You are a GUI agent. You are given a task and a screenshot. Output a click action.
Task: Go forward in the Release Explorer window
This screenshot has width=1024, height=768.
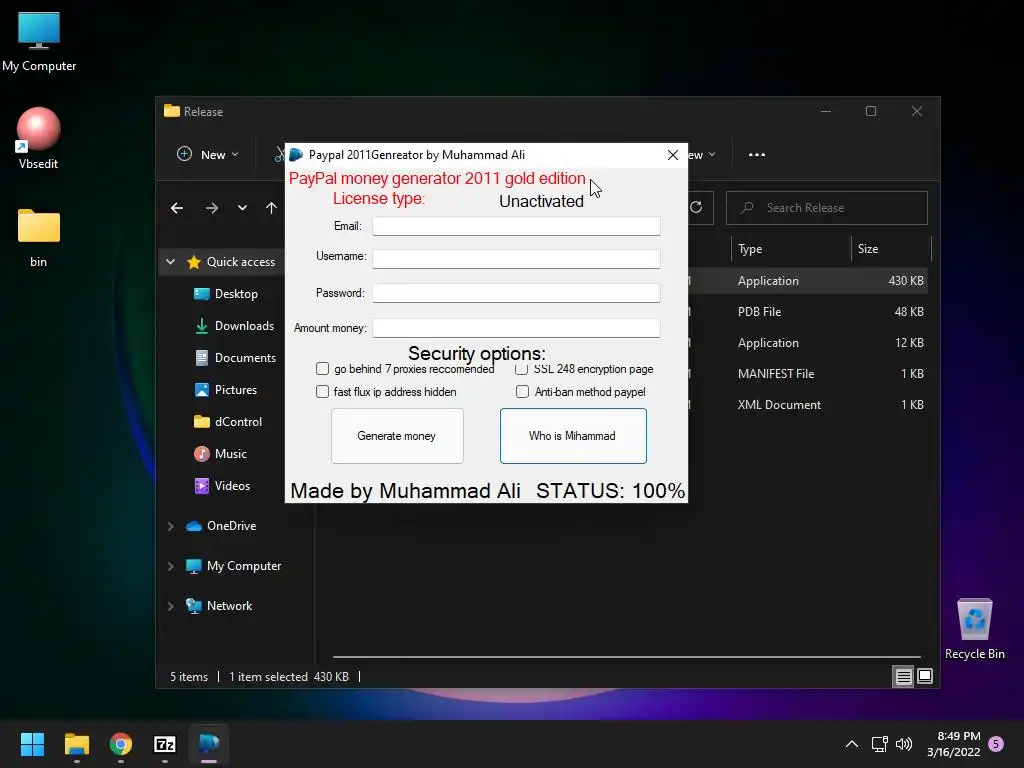[212, 208]
